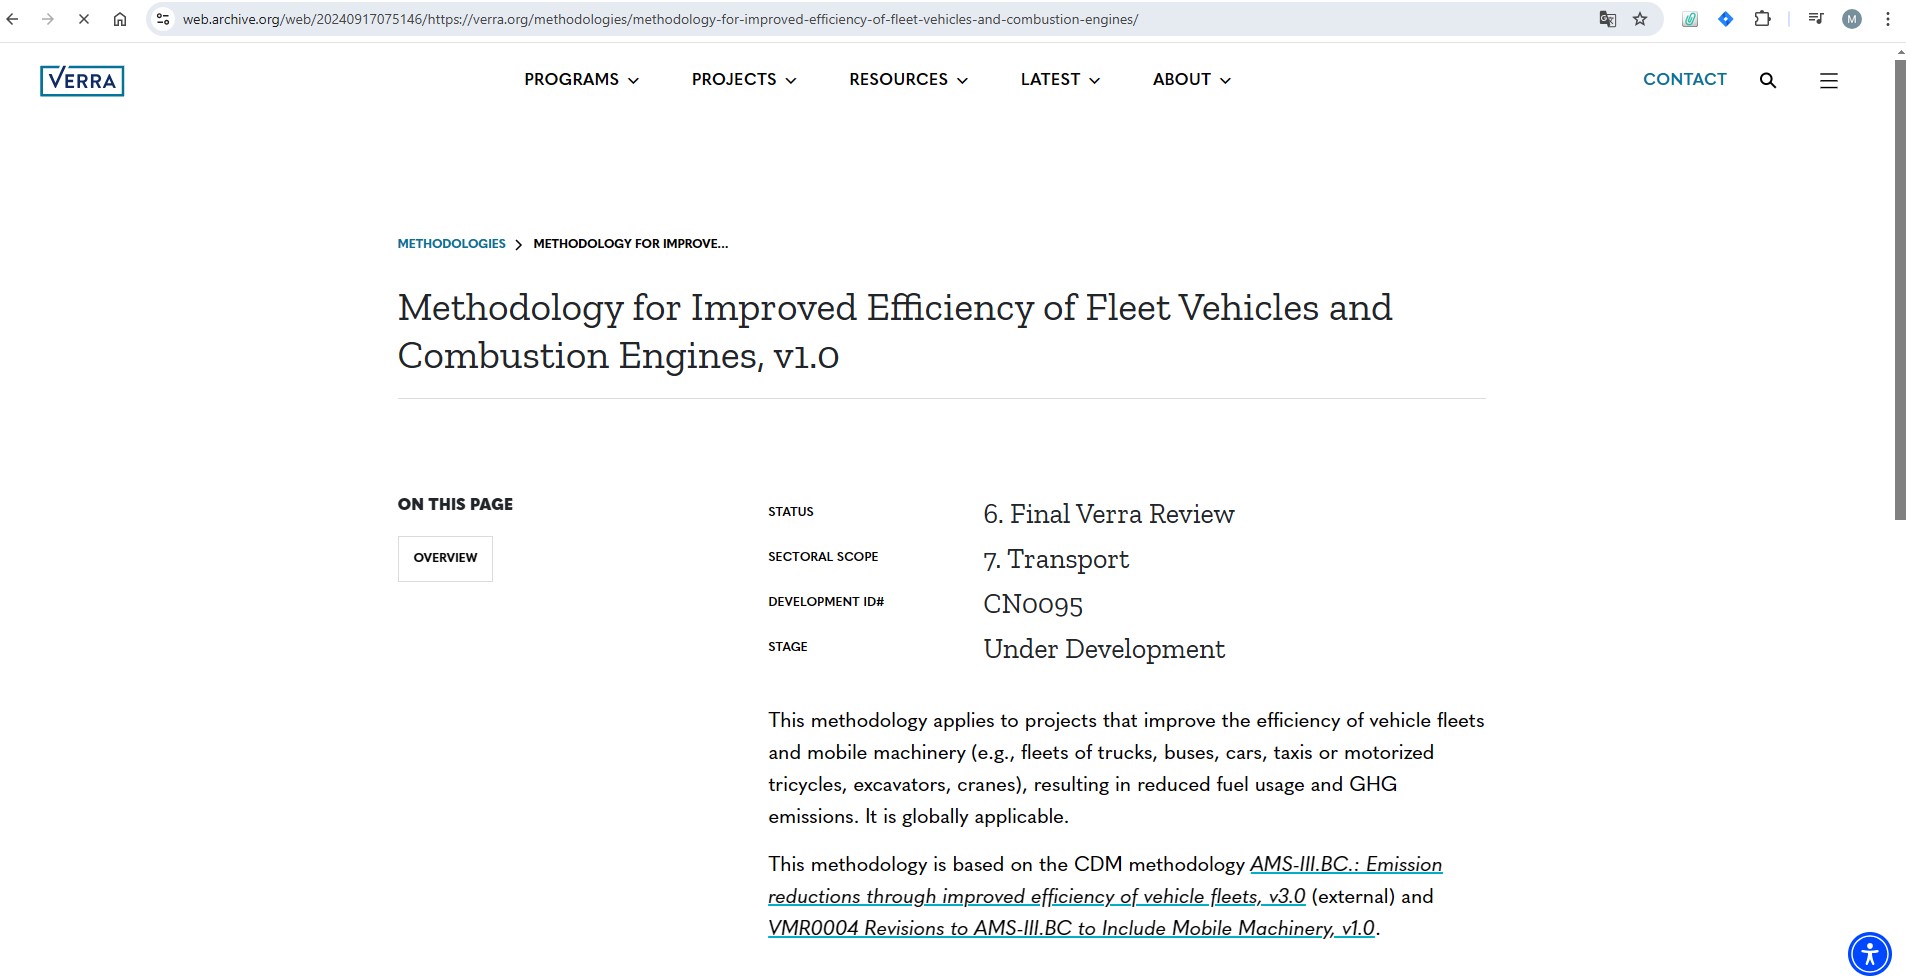The height and width of the screenshot is (980, 1906).
Task: Go to browser home page icon
Action: (x=120, y=19)
